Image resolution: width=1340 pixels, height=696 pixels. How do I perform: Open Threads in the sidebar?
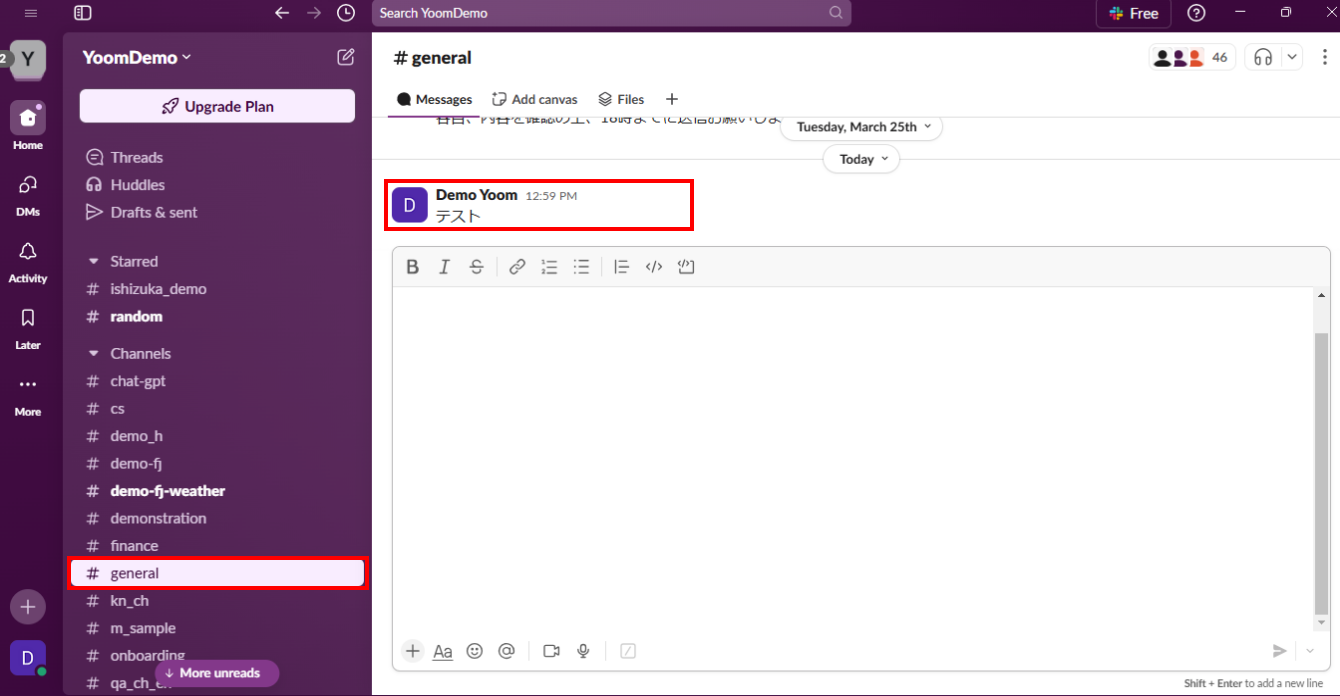(x=217, y=157)
